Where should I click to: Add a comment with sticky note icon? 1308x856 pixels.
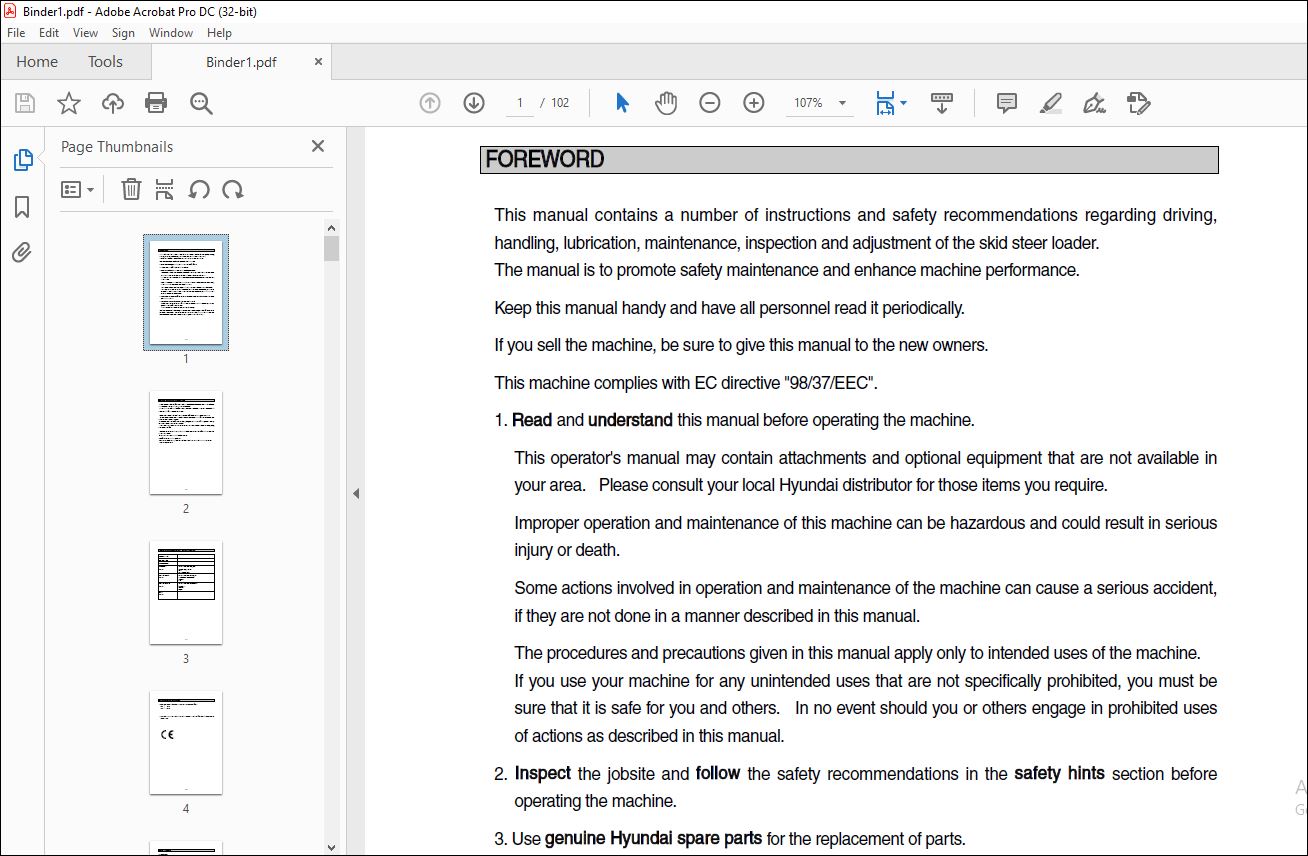click(1007, 103)
